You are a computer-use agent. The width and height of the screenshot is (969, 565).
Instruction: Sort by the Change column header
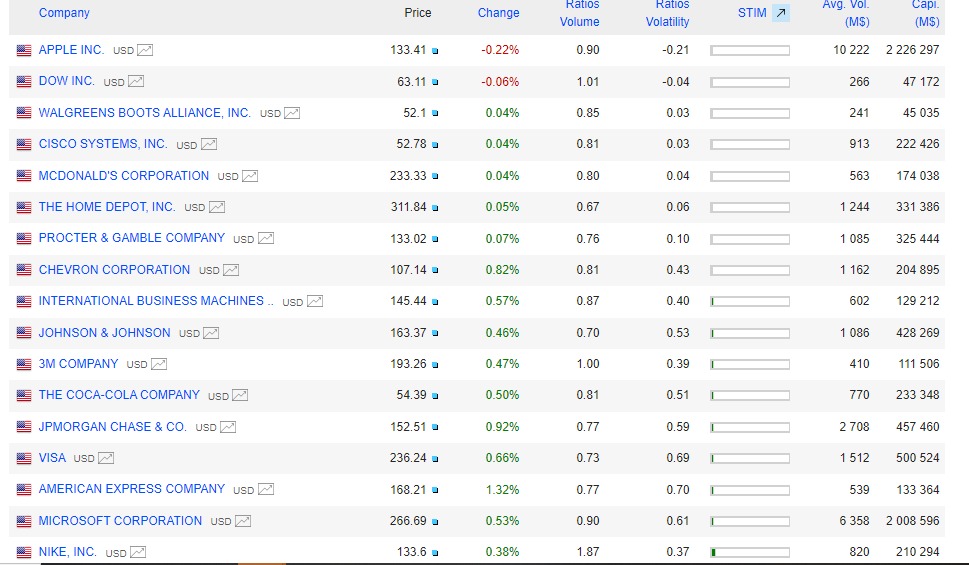point(499,12)
